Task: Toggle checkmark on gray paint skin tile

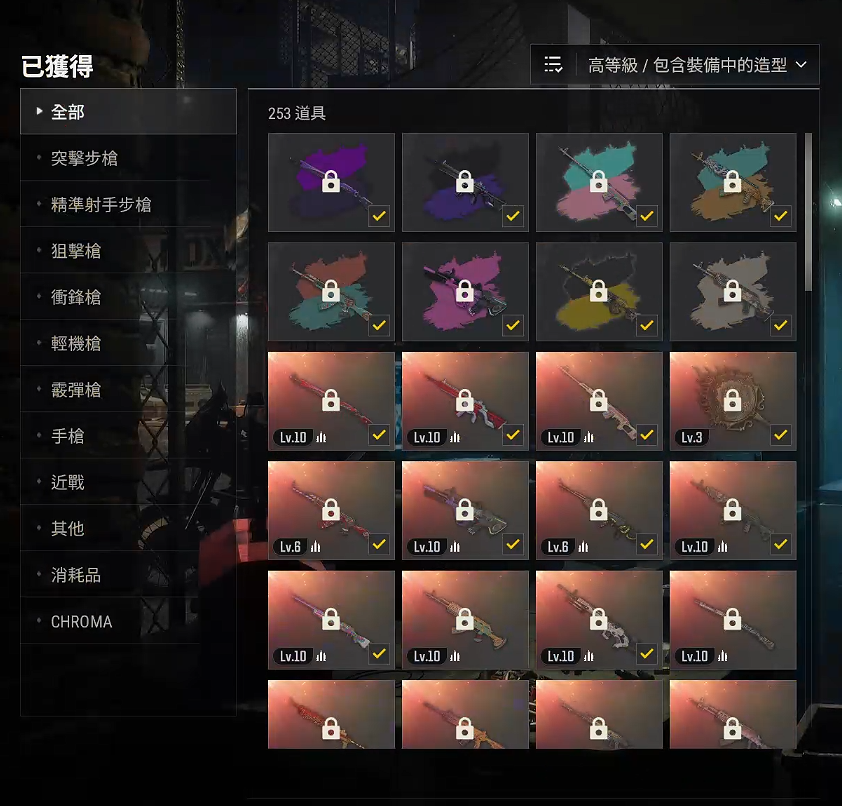Action: 781,325
